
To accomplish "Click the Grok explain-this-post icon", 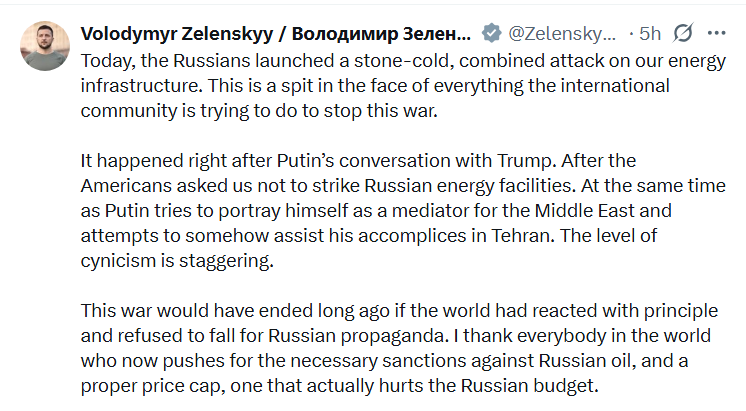I will click(683, 33).
